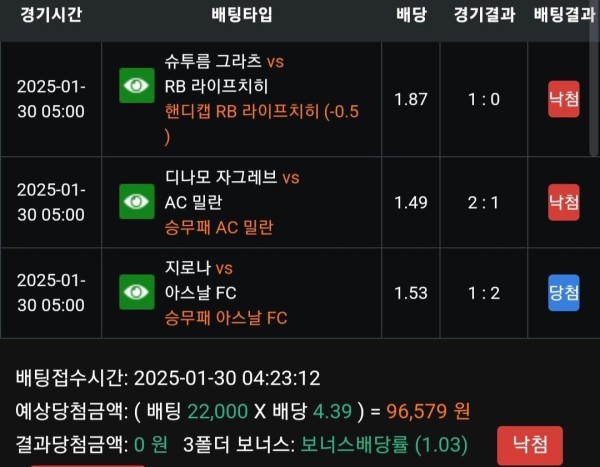Click the green eye icon for Dinamo Zagreb match

(137, 201)
